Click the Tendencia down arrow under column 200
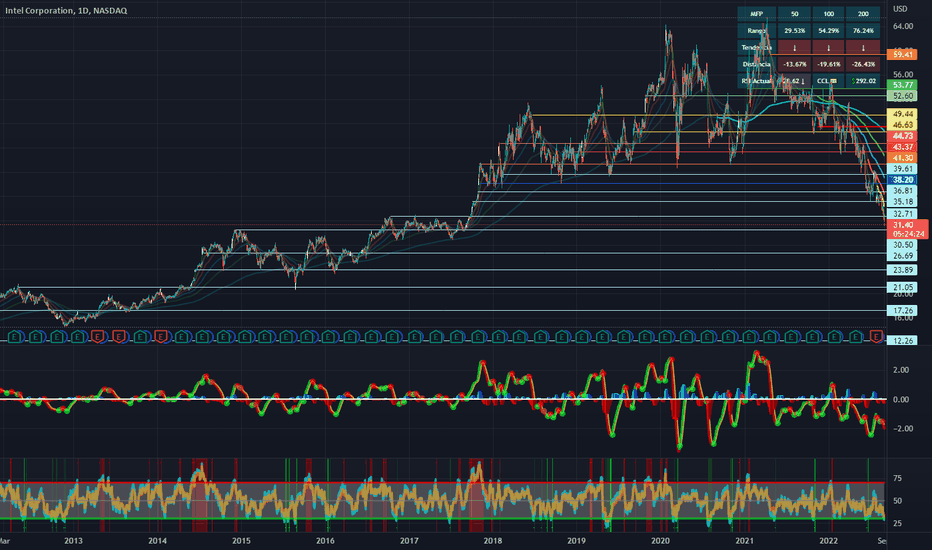 click(863, 47)
